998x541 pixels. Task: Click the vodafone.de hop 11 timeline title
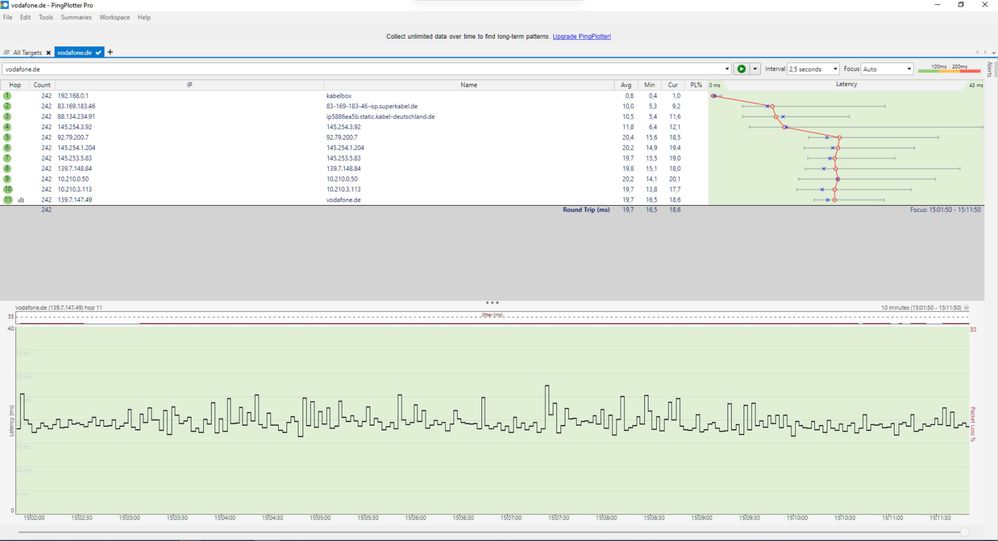point(59,307)
